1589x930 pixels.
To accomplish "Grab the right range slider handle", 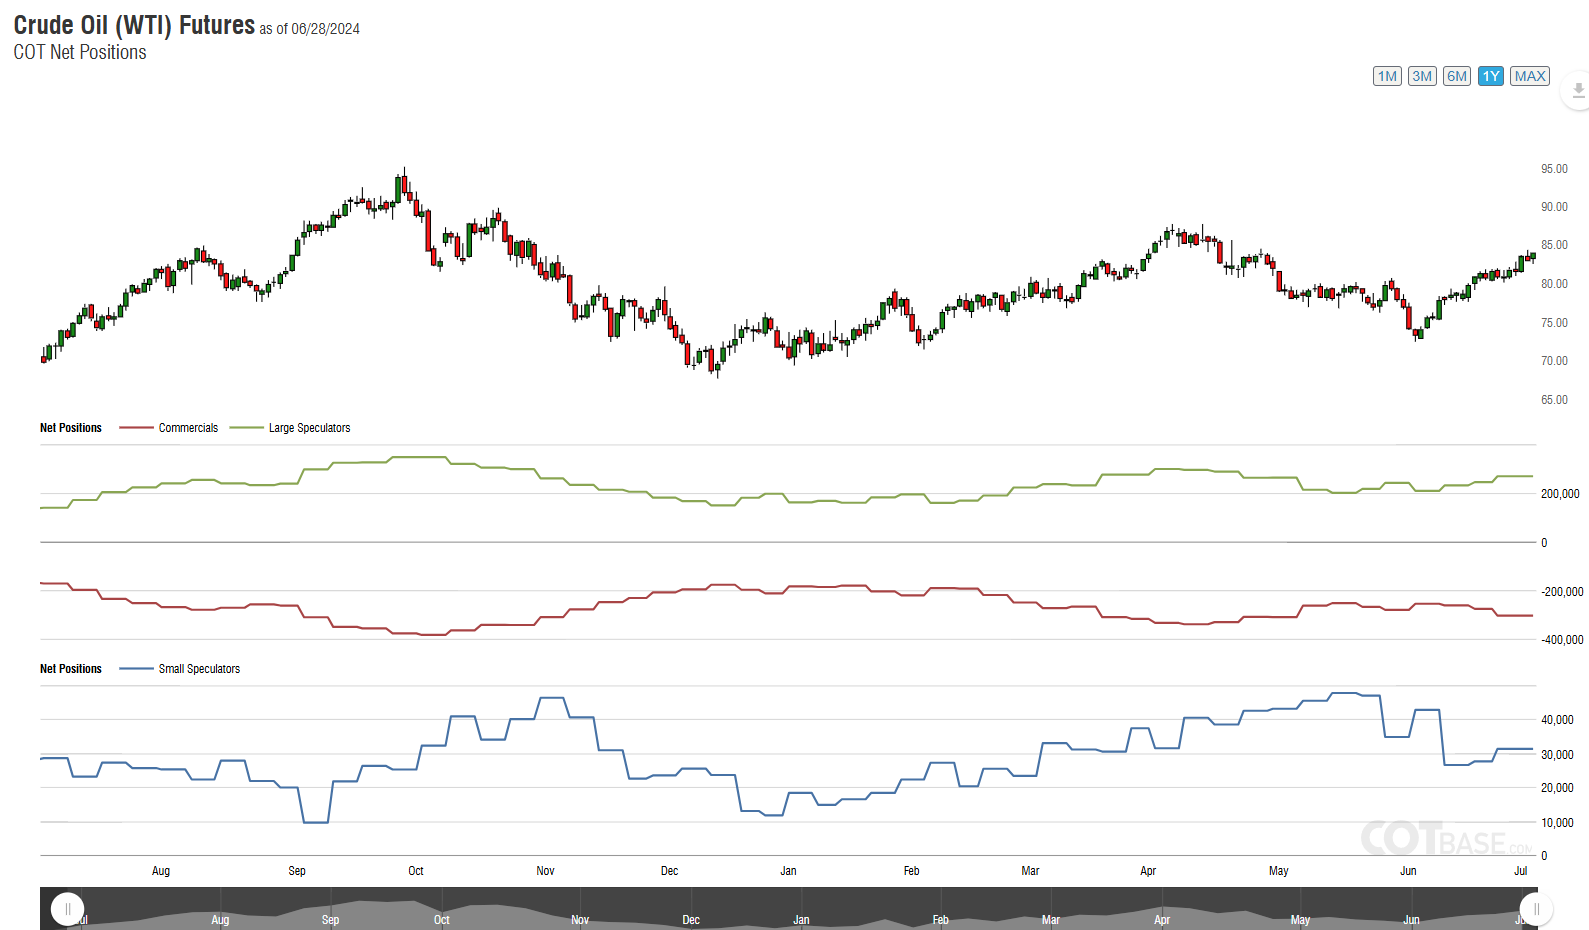I will point(1536,909).
